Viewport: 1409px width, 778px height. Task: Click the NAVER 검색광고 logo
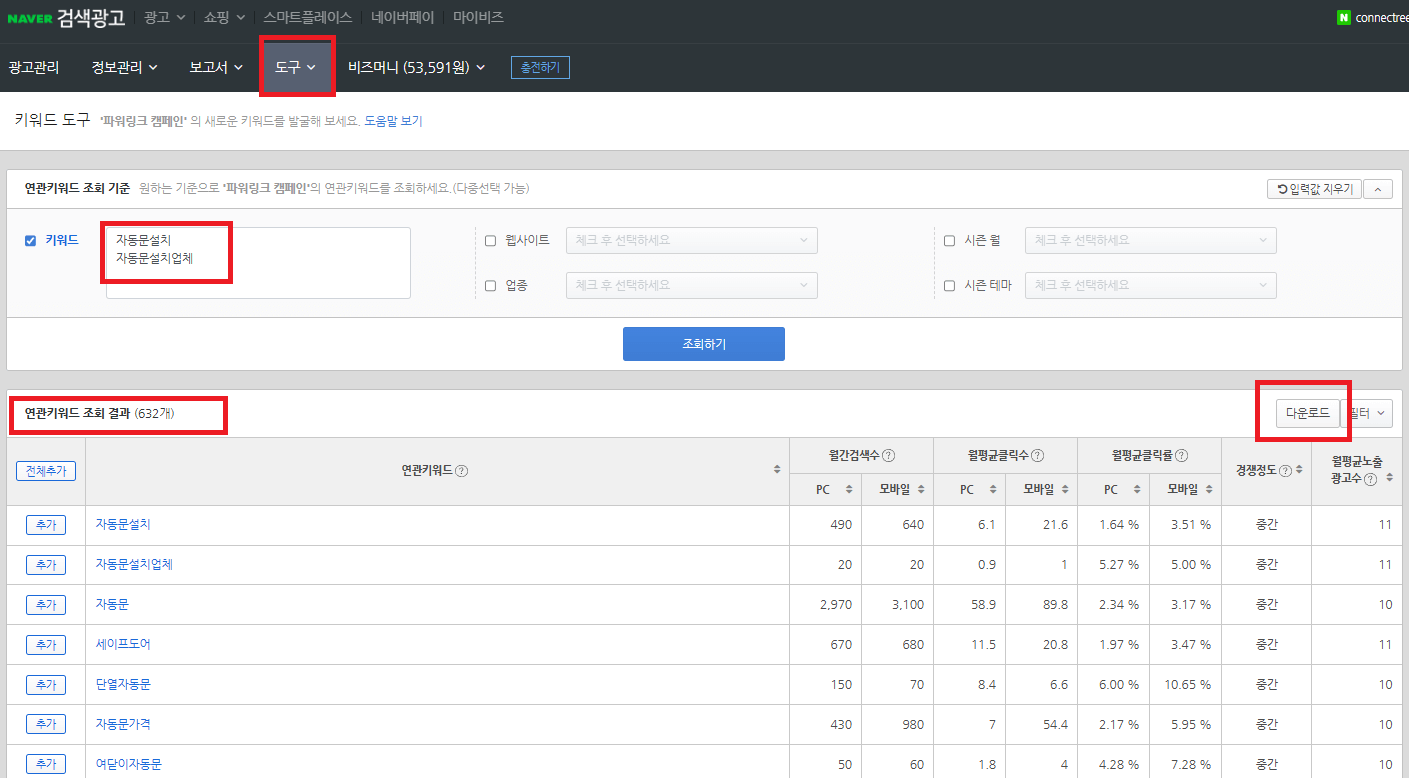(x=66, y=17)
